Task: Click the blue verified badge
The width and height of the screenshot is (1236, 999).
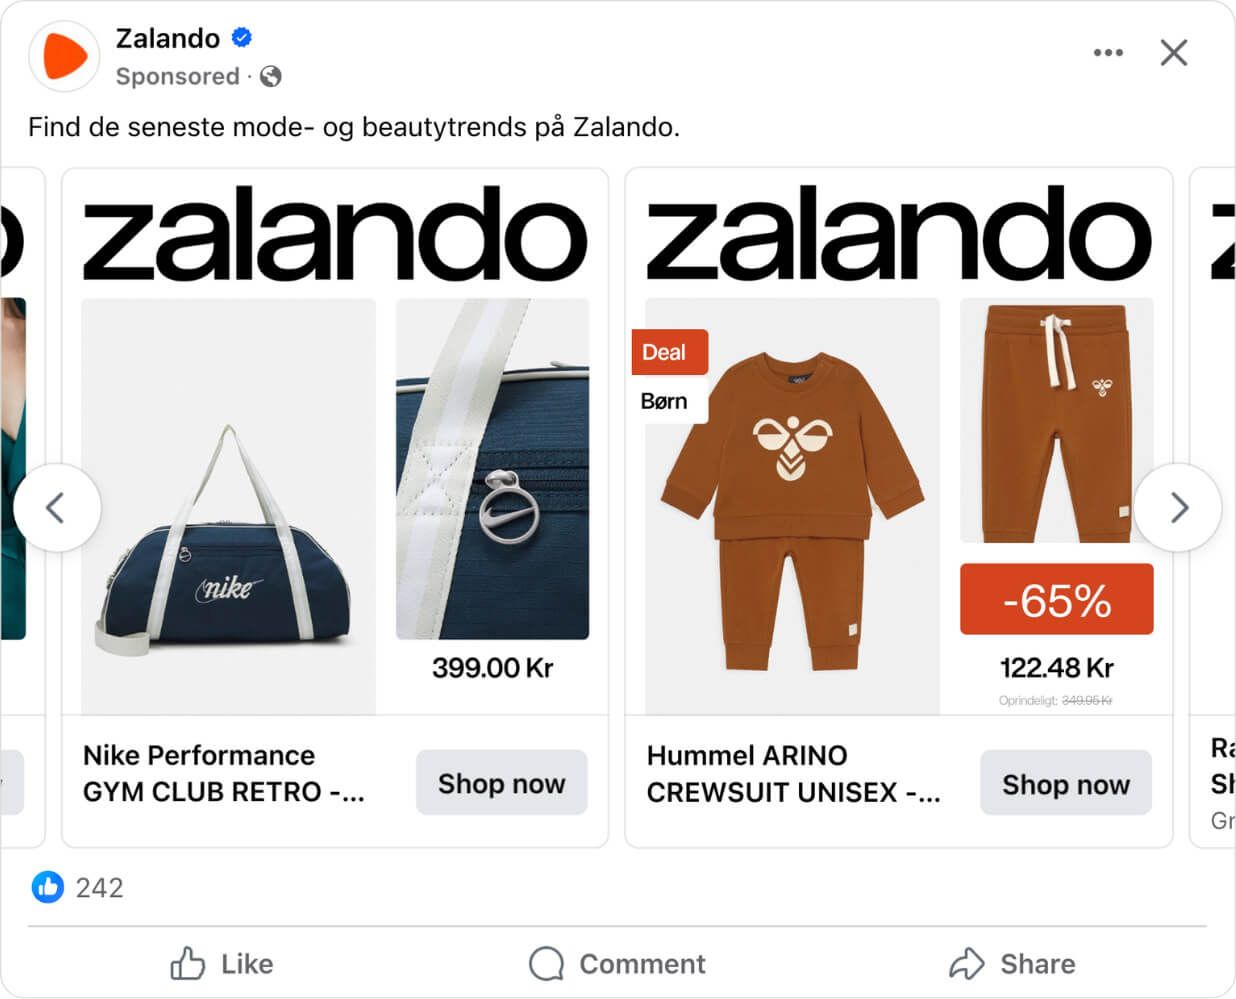Action: pyautogui.click(x=242, y=38)
